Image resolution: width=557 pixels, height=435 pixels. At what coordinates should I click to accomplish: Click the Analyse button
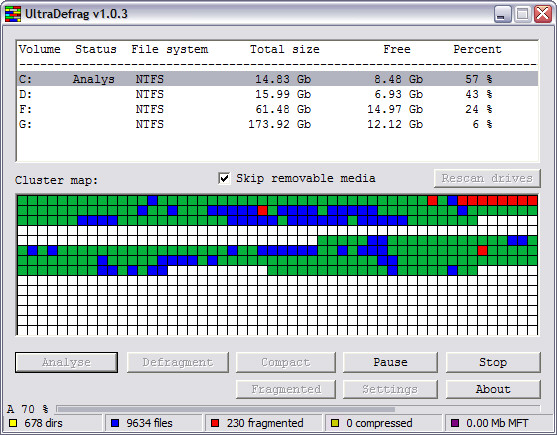pos(66,362)
